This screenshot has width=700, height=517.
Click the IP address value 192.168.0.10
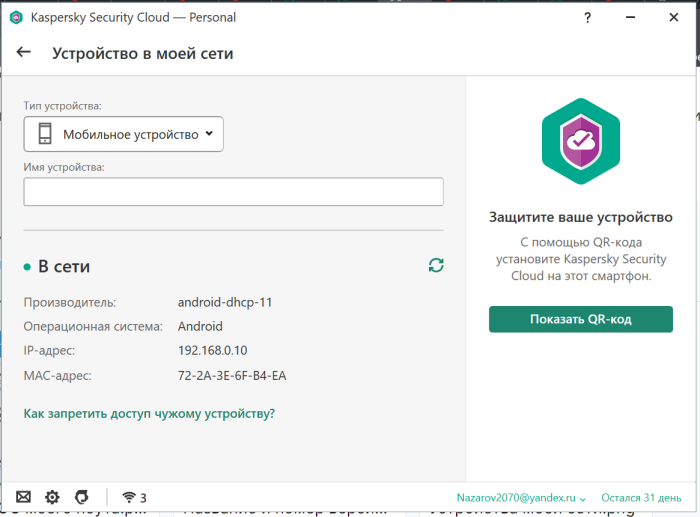[212, 350]
